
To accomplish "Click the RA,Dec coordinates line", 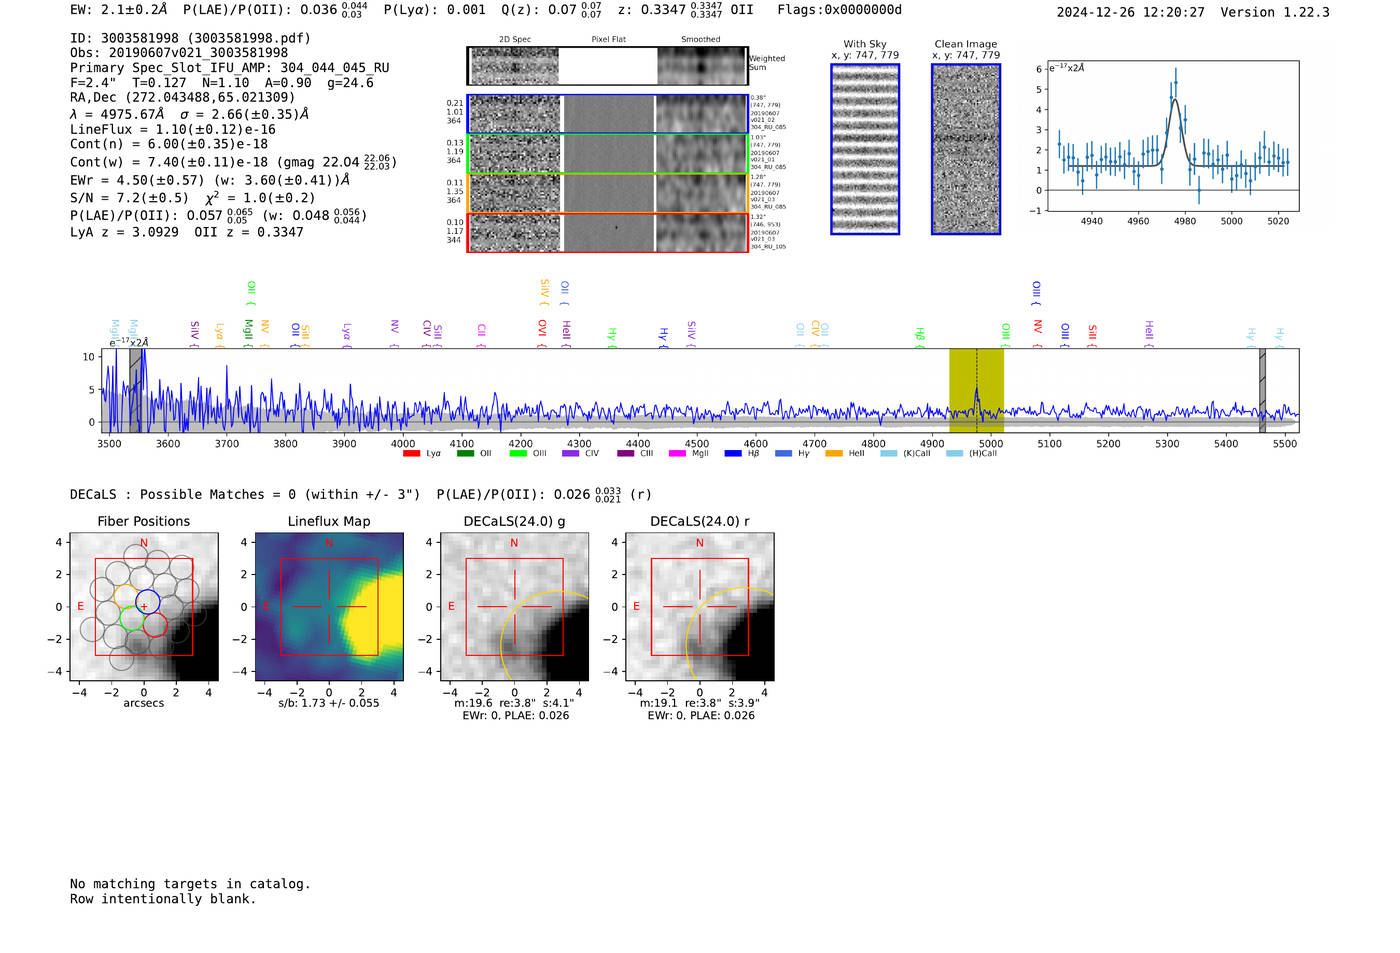I will [x=183, y=97].
